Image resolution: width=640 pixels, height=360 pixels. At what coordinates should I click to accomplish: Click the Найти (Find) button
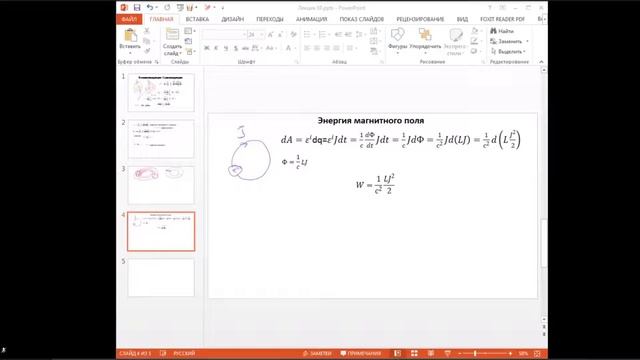point(502,31)
